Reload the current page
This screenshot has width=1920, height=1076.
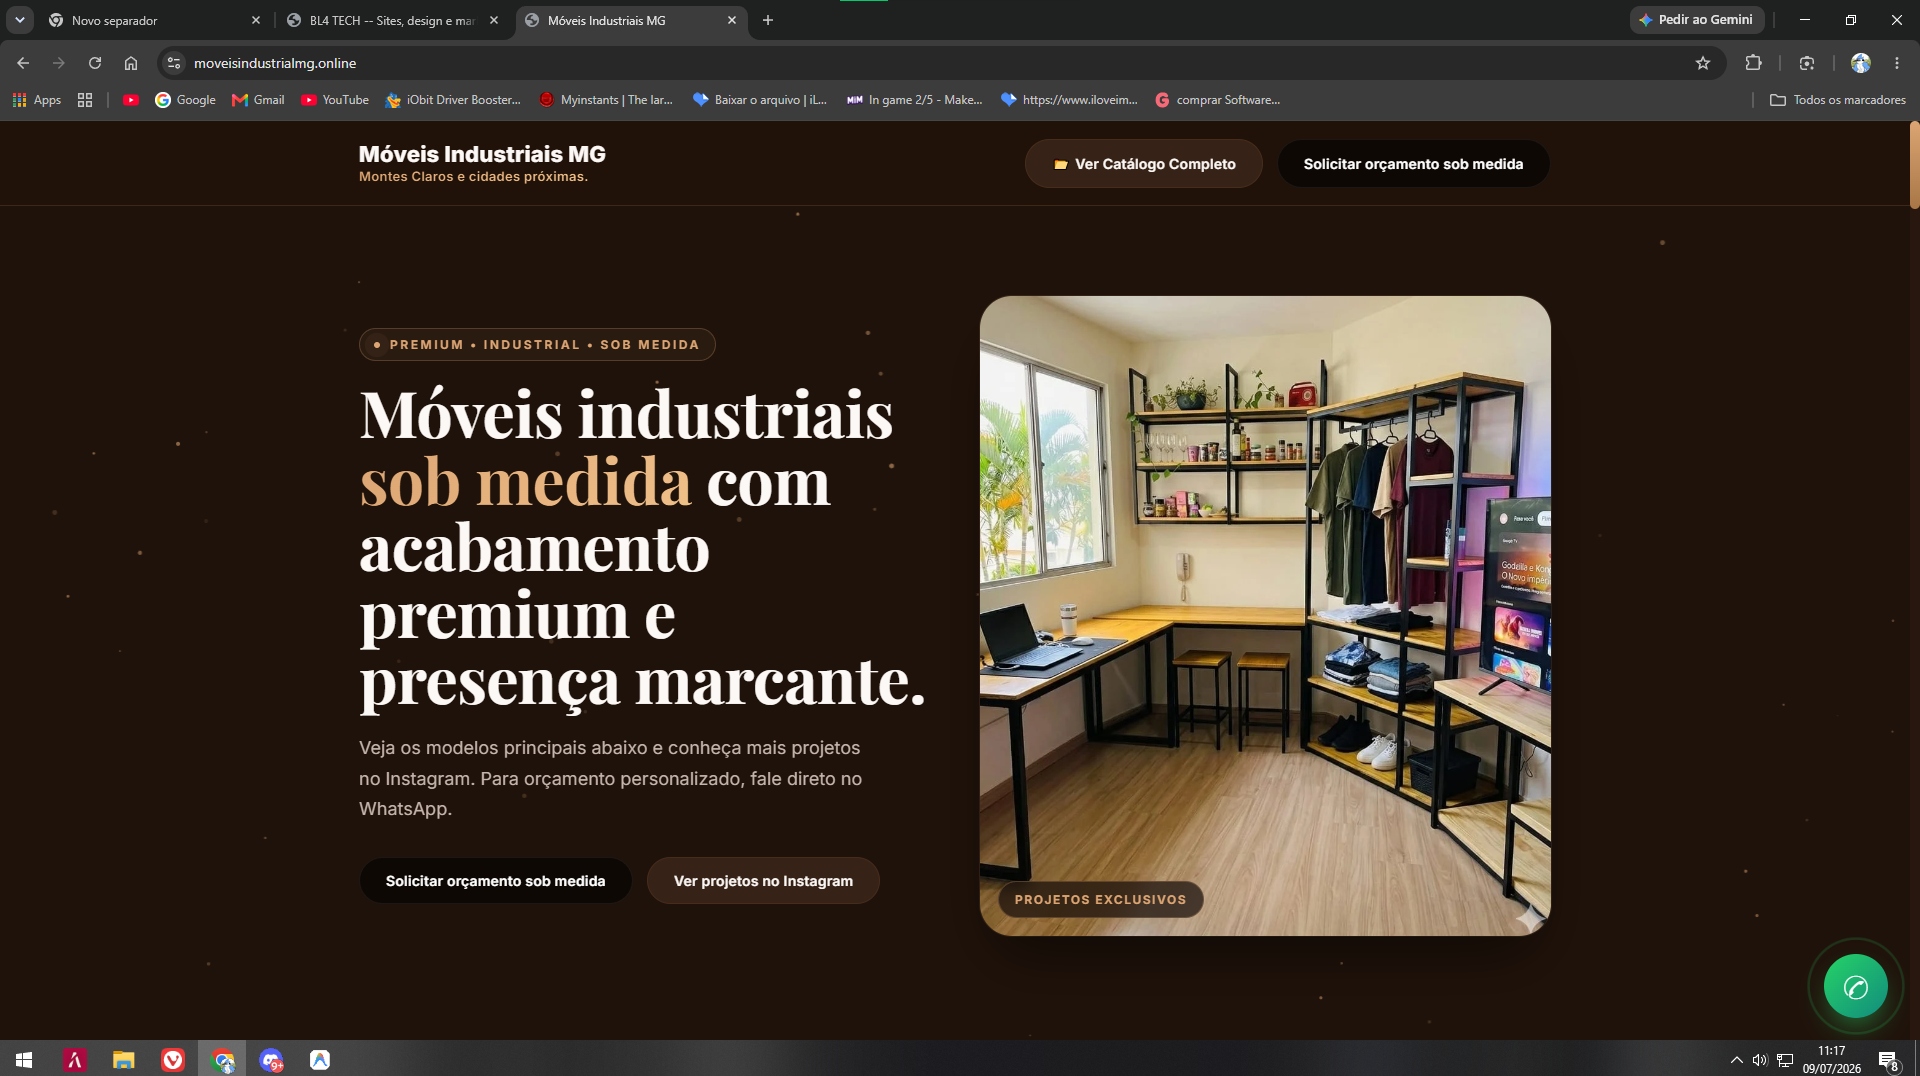(x=94, y=63)
